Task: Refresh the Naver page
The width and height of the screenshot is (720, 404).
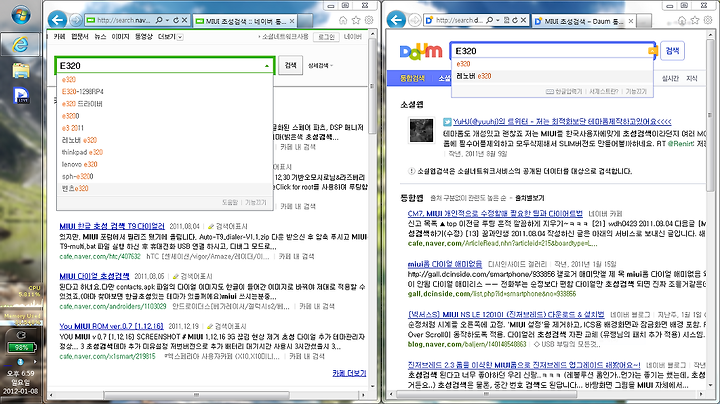Action: (x=176, y=20)
